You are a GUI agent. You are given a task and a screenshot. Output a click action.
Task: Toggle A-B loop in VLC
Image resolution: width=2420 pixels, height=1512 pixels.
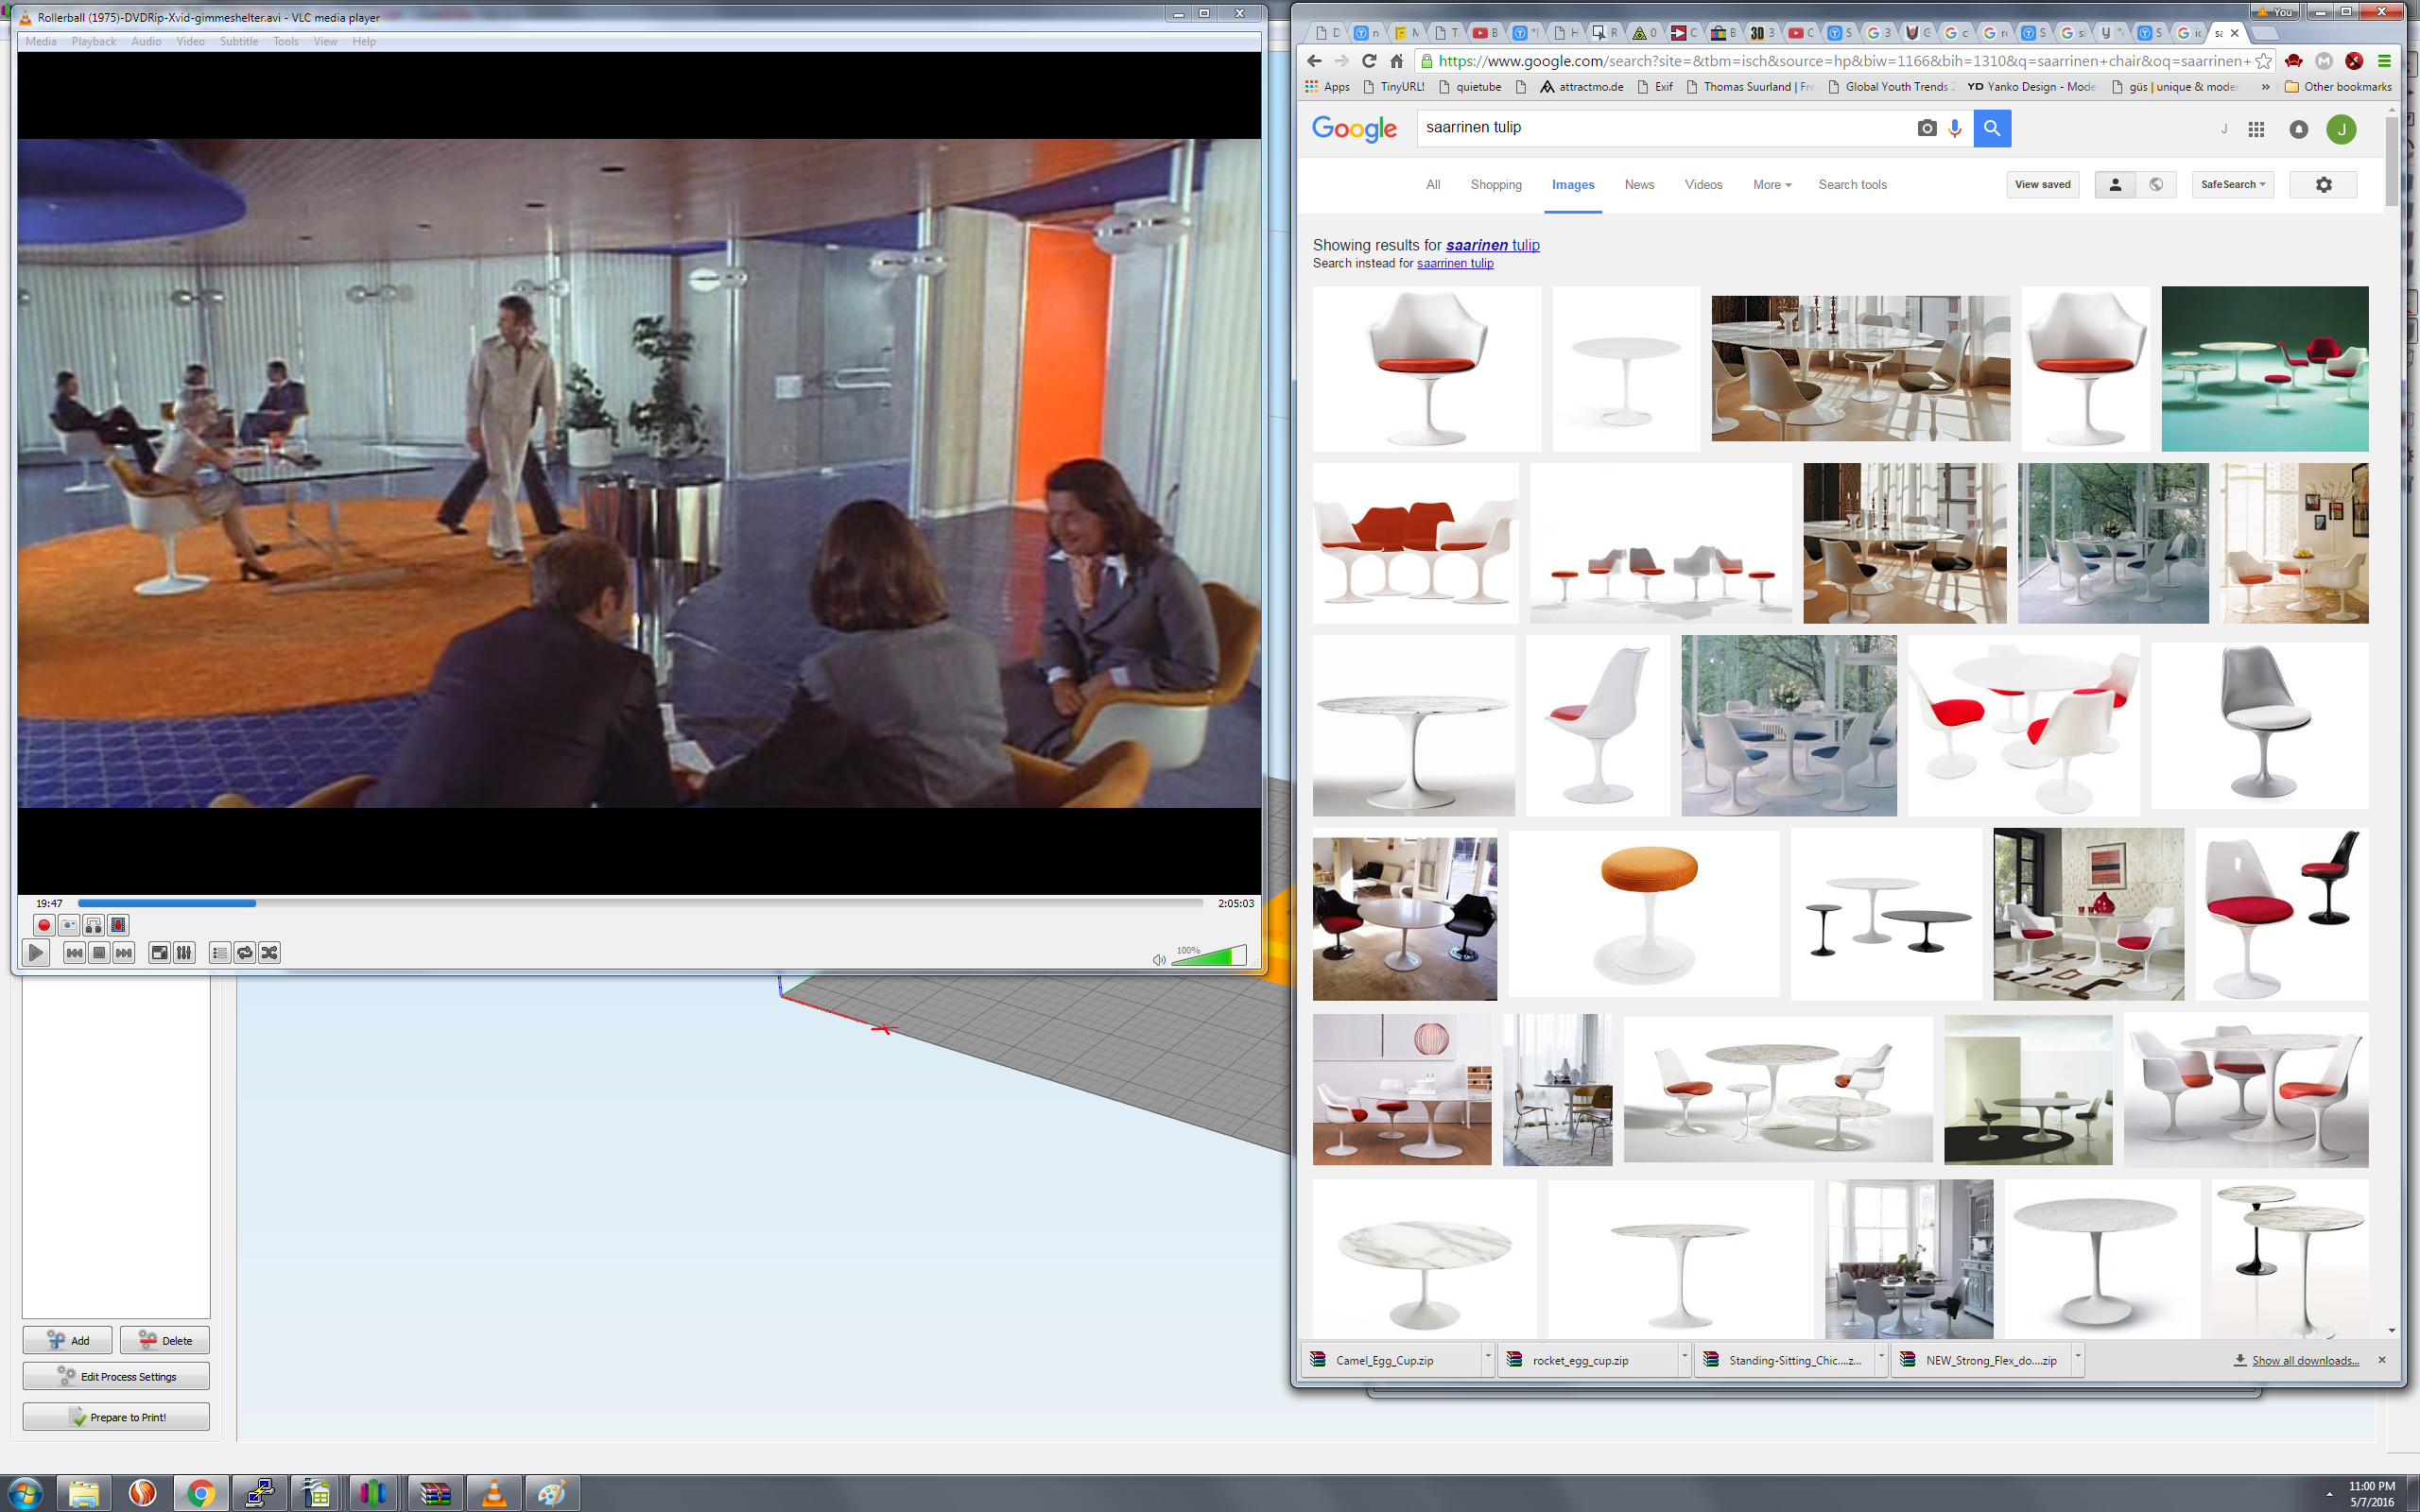click(x=93, y=925)
